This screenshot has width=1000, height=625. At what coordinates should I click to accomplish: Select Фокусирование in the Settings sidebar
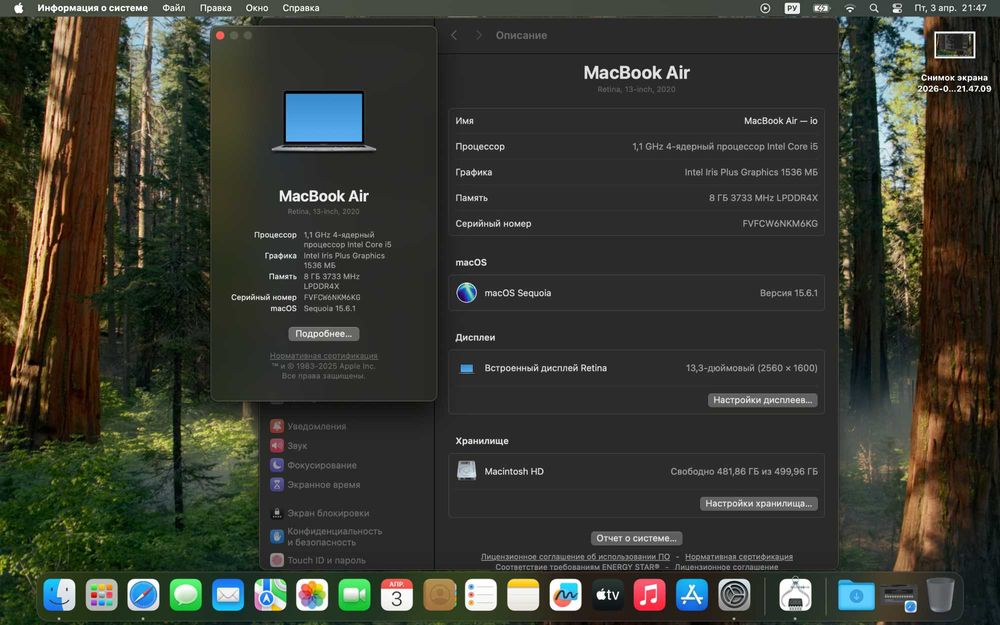[x=346, y=465]
